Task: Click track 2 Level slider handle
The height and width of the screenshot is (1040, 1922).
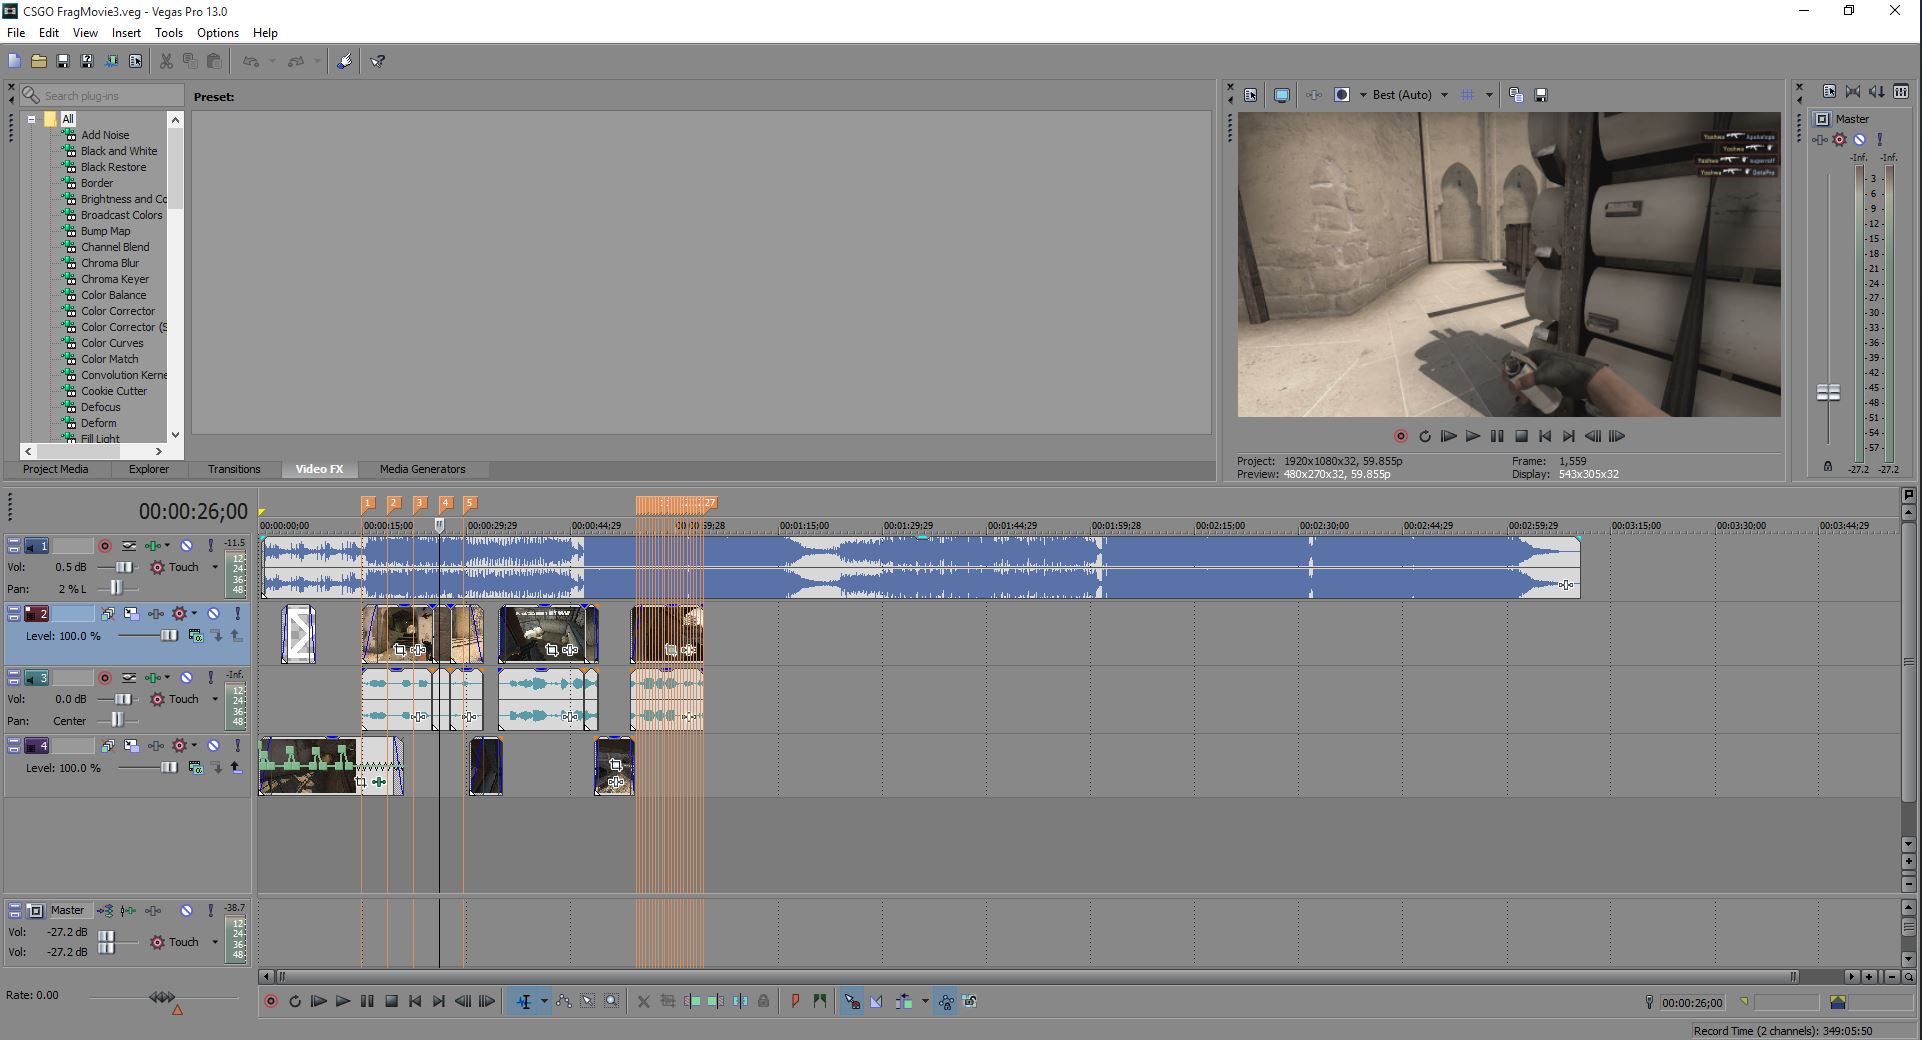Action: point(169,636)
